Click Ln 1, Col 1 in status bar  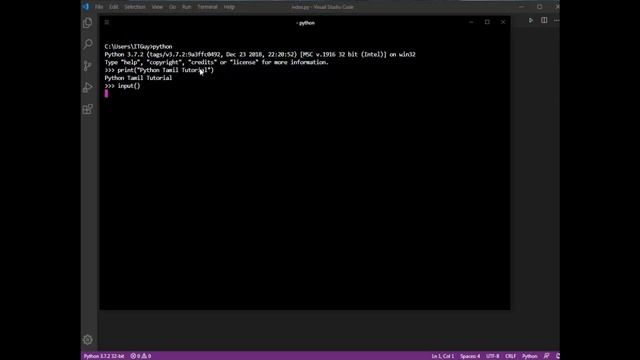[442, 356]
